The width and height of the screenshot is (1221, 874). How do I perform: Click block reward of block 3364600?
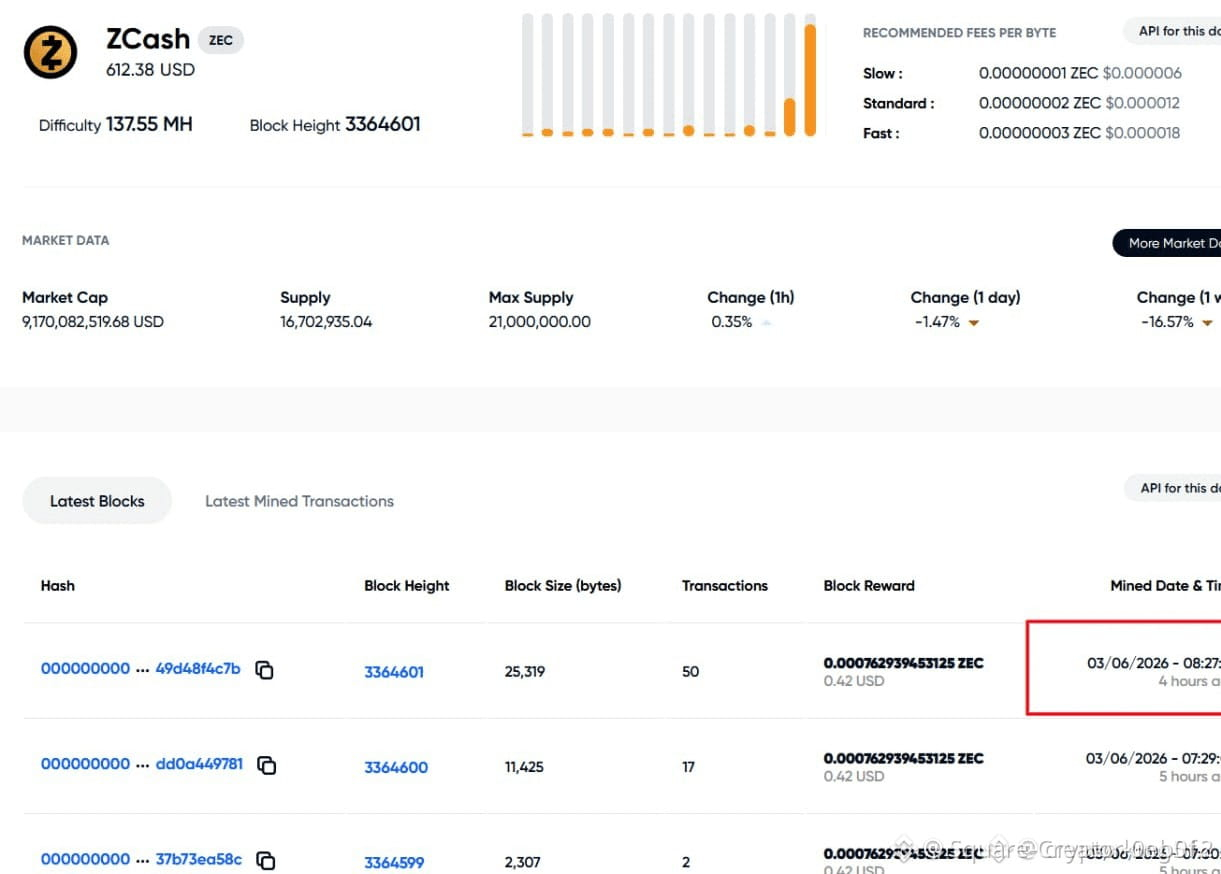903,758
